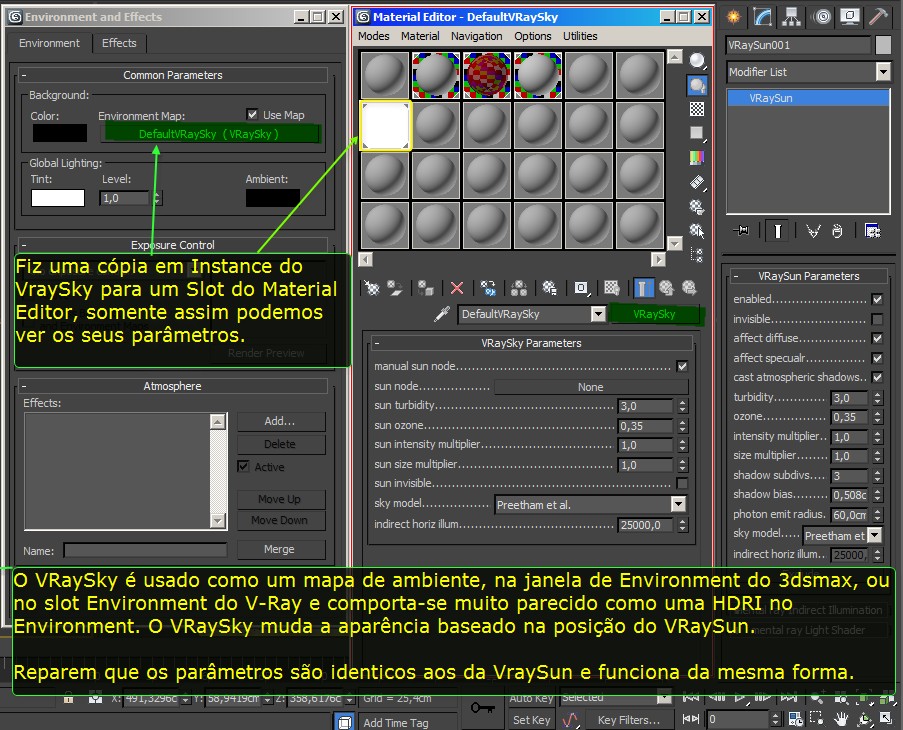Click Select By Material icon
Image resolution: width=903 pixels, height=730 pixels.
697,231
